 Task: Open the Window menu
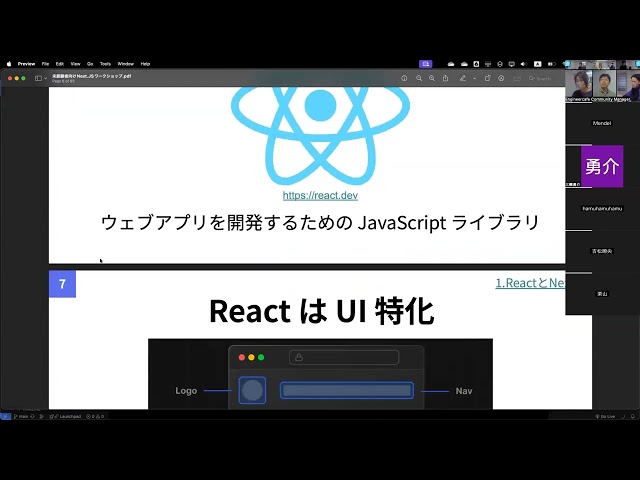pos(126,64)
